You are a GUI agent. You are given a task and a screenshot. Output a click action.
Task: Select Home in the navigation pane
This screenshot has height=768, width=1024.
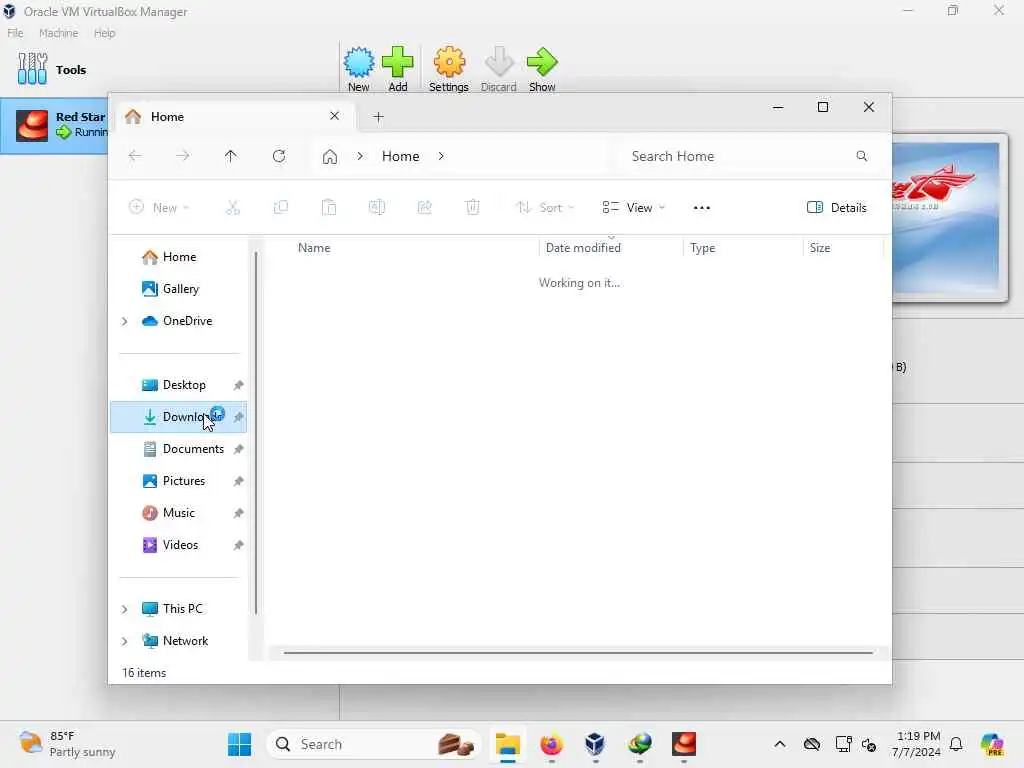[178, 257]
